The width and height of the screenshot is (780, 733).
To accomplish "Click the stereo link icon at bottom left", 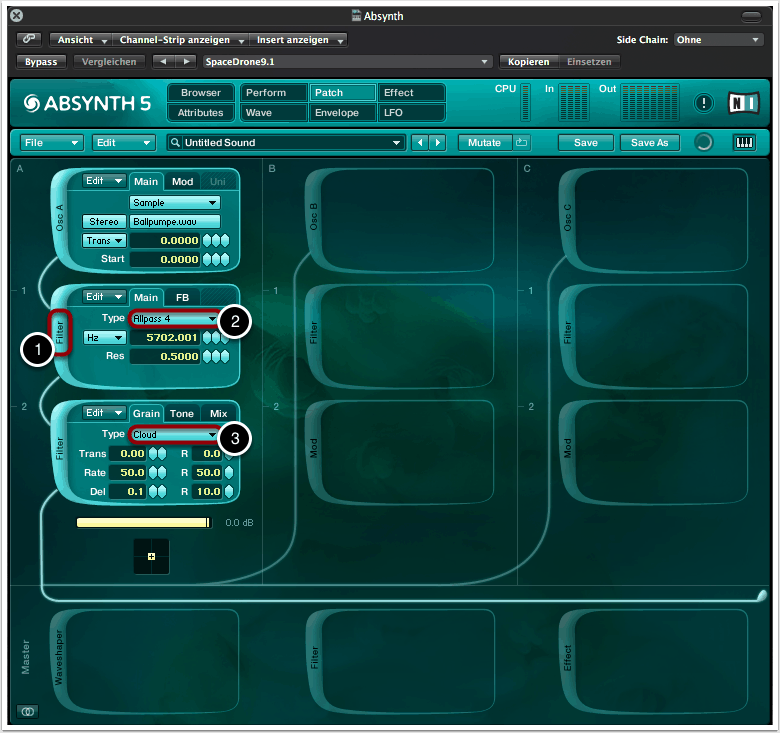I will pyautogui.click(x=28, y=711).
